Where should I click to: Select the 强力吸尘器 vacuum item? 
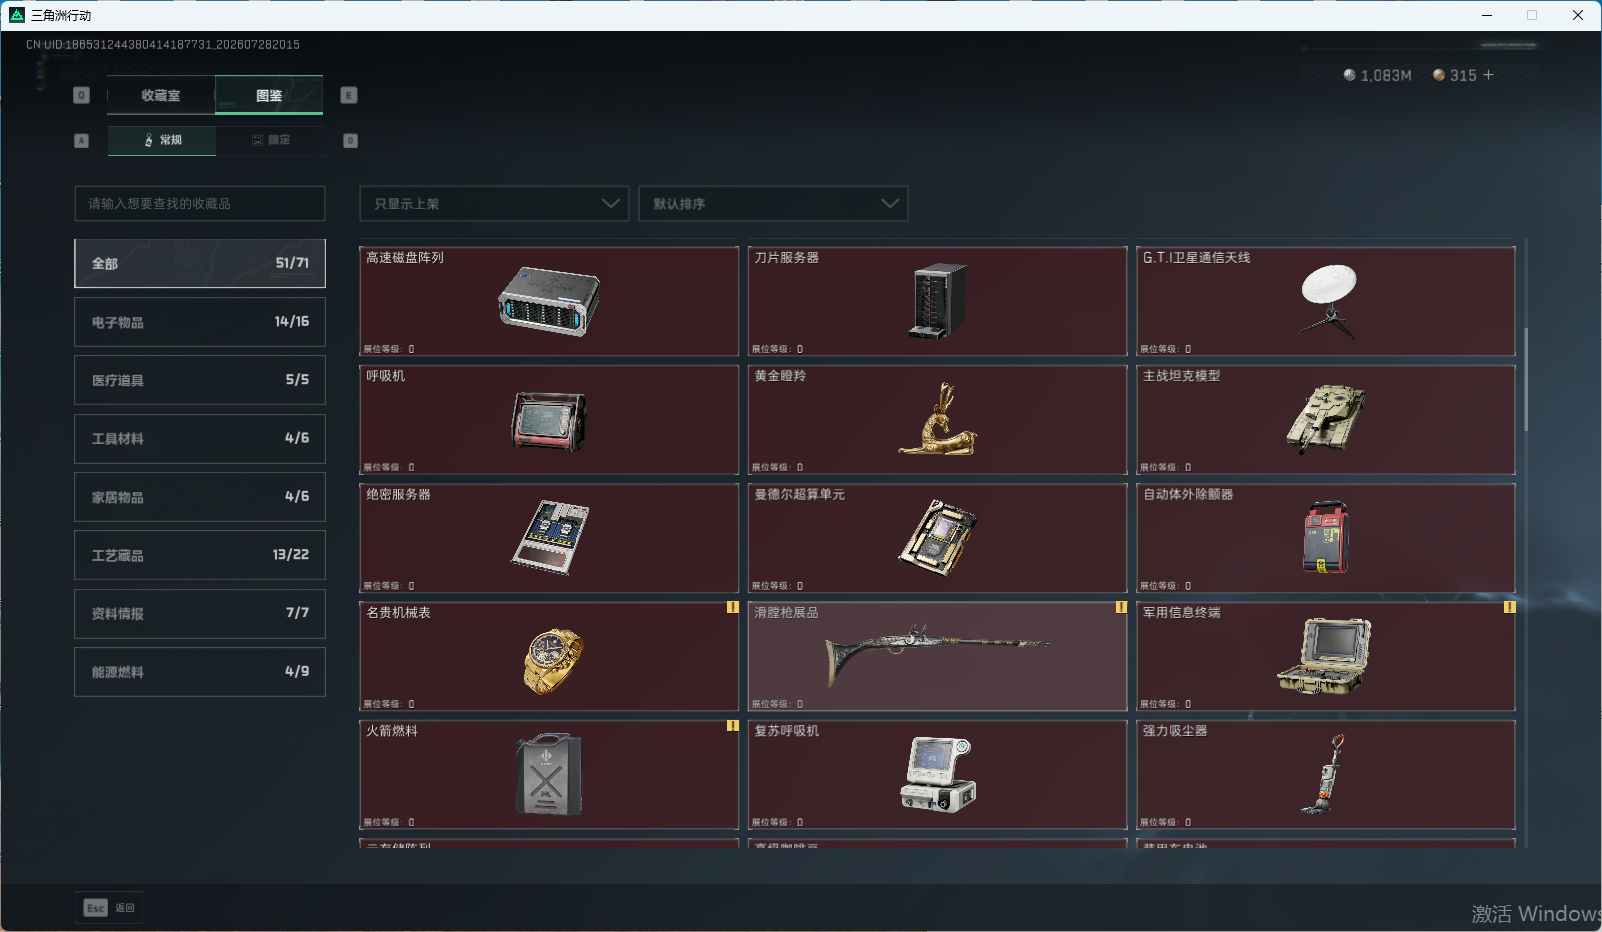pos(1326,774)
